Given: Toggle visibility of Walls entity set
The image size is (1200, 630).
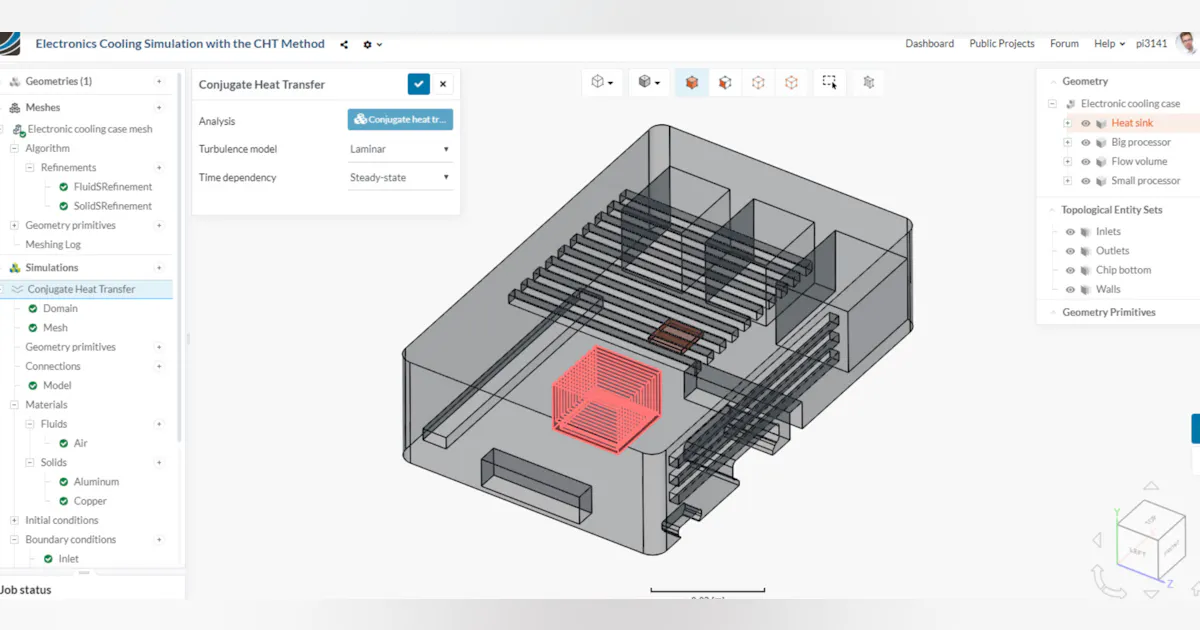Looking at the screenshot, I should click(1070, 289).
